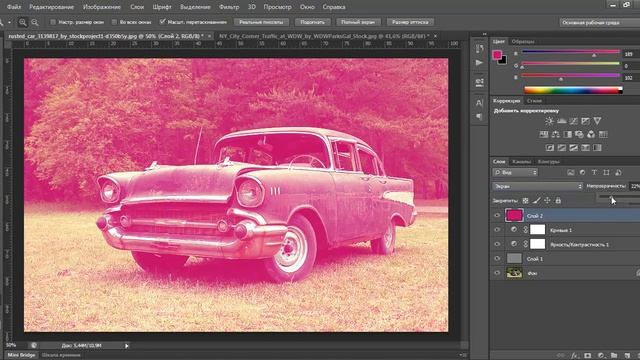Hide the 'Кривые 1' layer eye
The image size is (640, 360).
tap(497, 230)
